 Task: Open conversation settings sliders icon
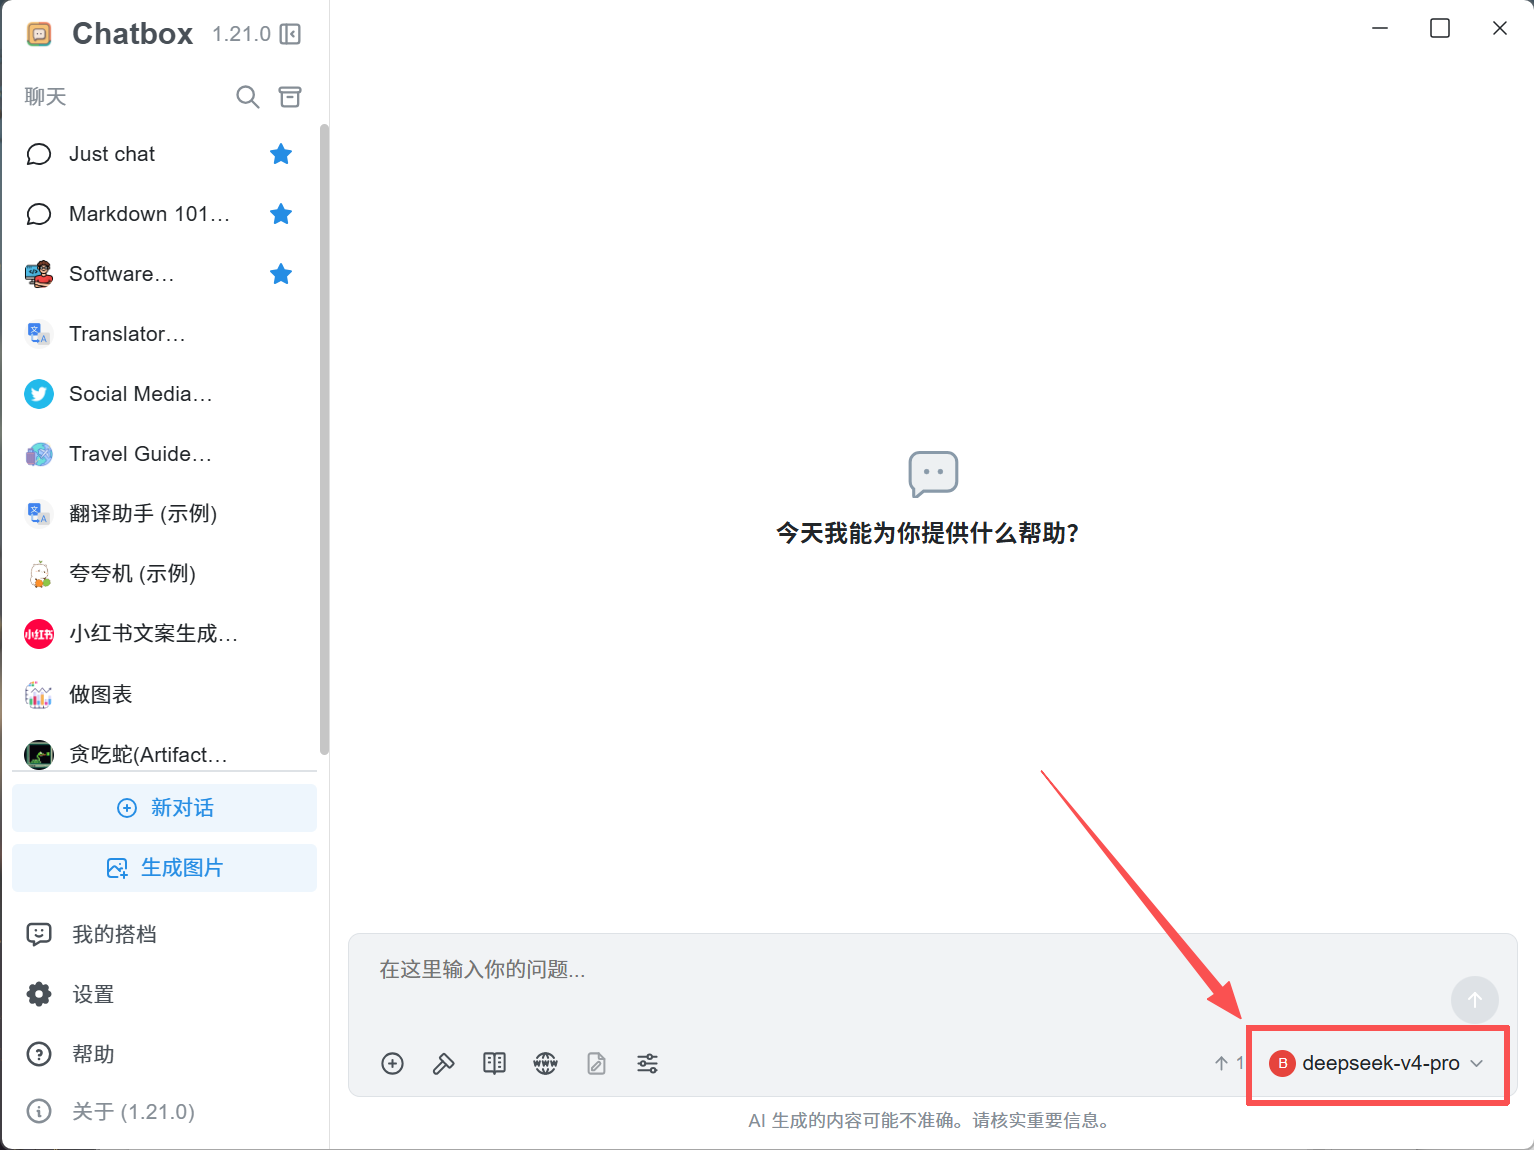(648, 1063)
